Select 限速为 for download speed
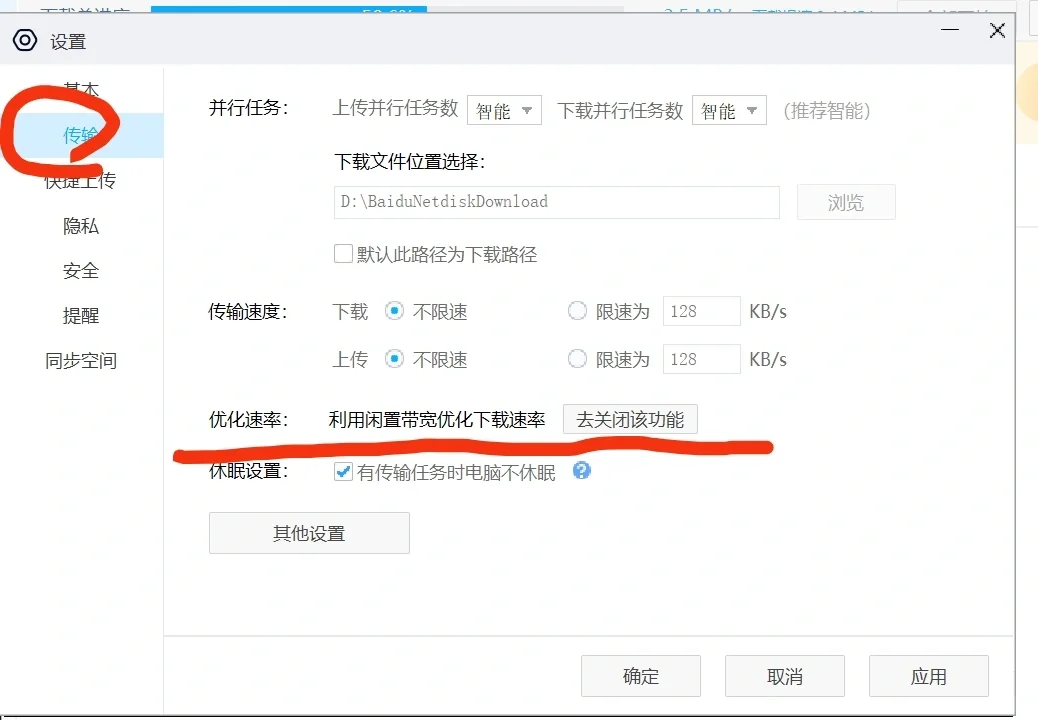This screenshot has height=720, width=1038. pyautogui.click(x=577, y=311)
